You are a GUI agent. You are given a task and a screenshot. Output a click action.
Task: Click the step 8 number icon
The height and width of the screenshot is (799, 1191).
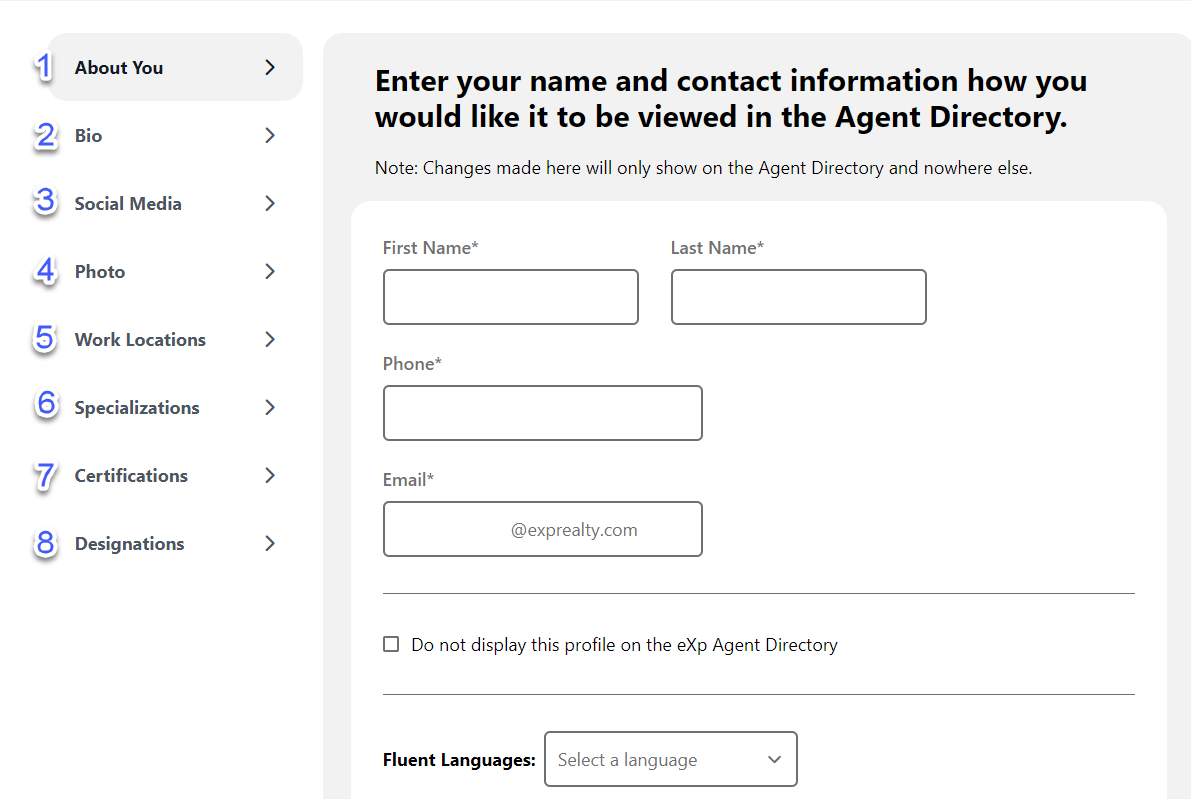[46, 543]
